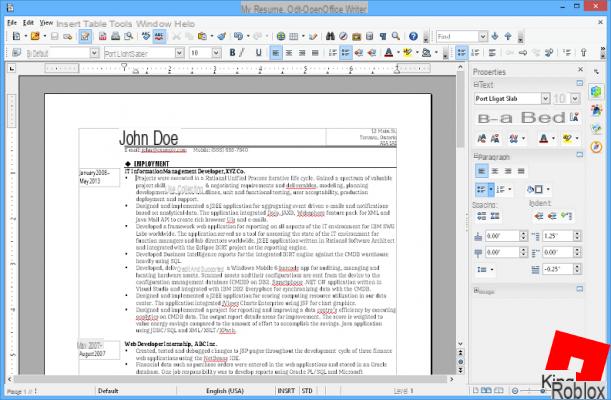The width and height of the screenshot is (611, 400).
Task: Open the Navigator compass icon in toolbar
Action: click(343, 36)
